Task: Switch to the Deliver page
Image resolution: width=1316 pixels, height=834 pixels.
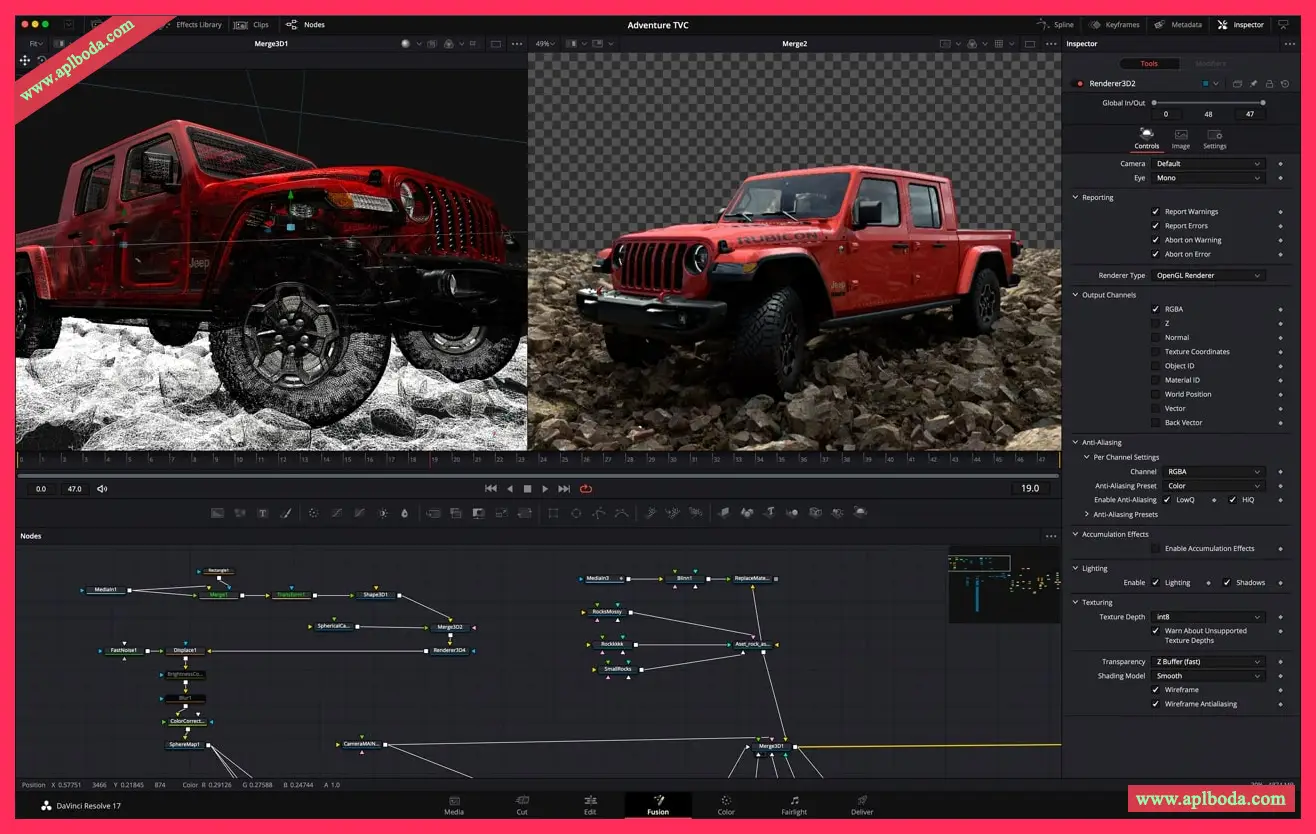Action: click(862, 804)
